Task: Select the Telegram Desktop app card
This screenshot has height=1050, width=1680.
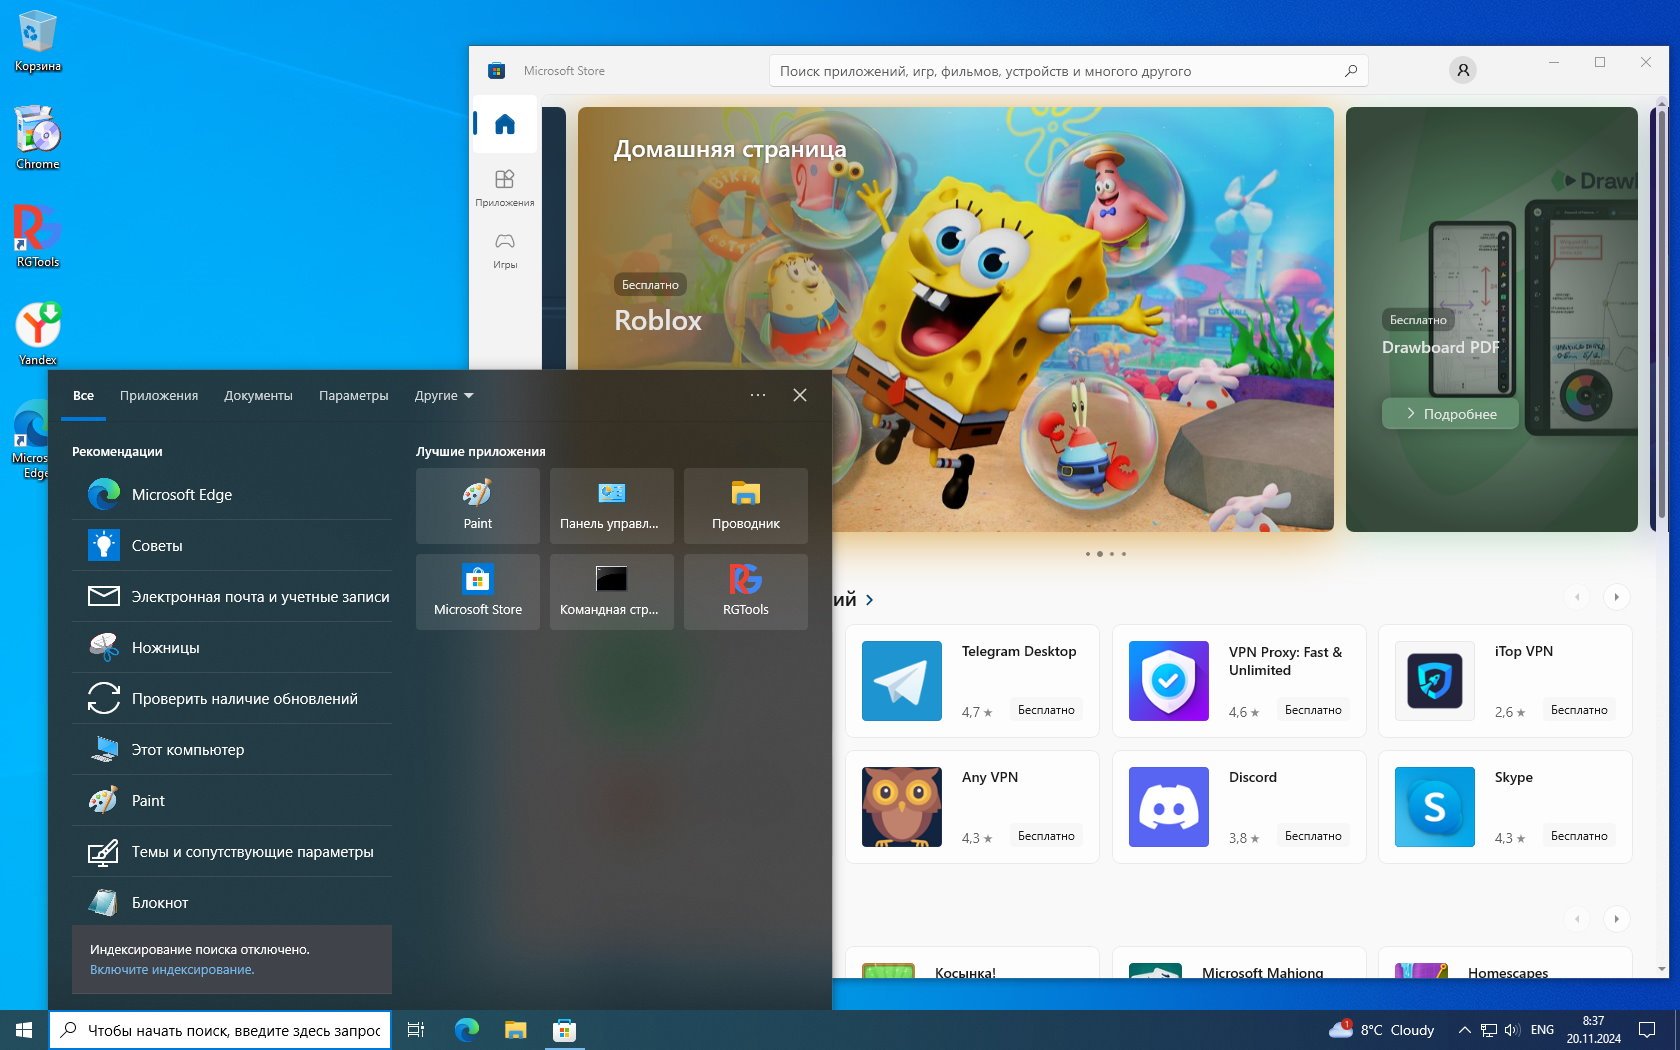Action: [x=972, y=681]
